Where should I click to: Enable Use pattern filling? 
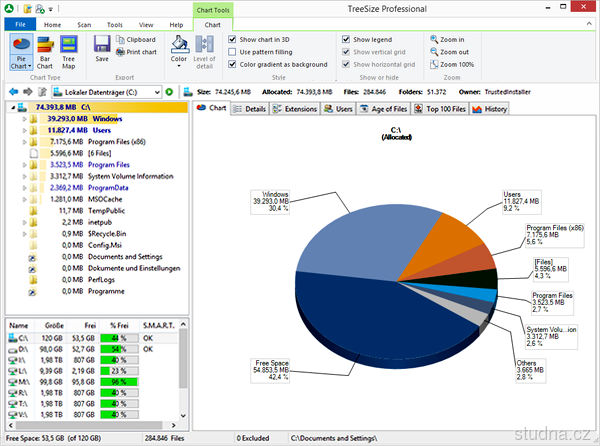tap(232, 52)
